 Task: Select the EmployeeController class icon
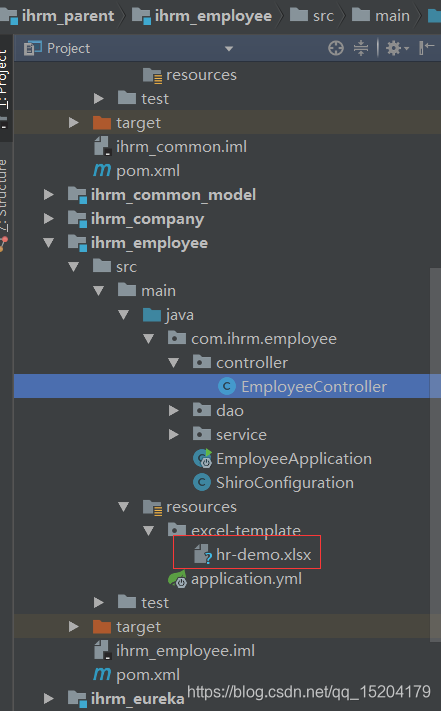click(x=227, y=386)
